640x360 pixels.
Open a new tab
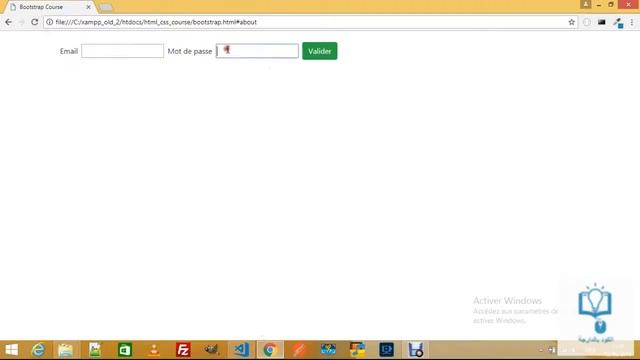point(106,7)
